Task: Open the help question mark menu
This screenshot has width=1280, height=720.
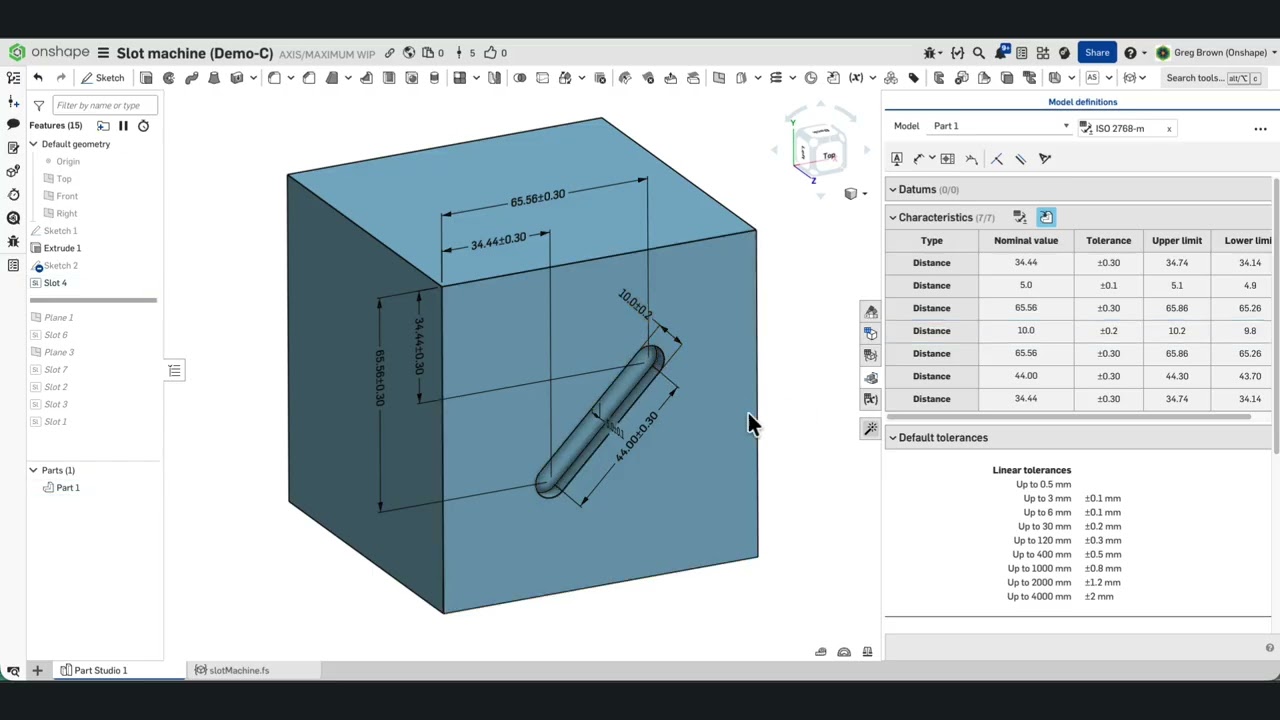Action: click(1134, 53)
